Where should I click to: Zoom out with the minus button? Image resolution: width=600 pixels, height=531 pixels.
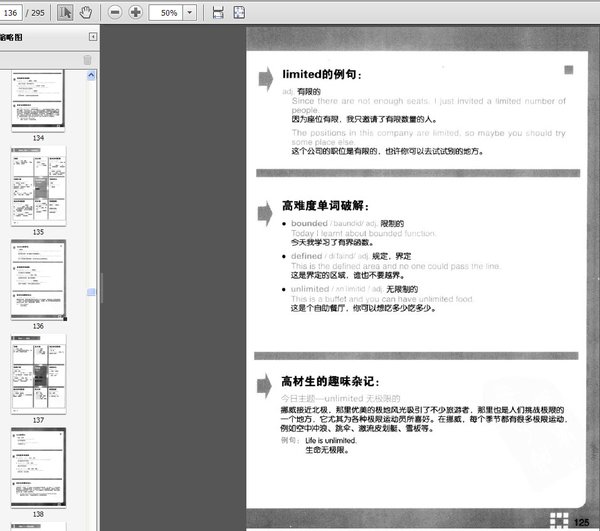tap(114, 13)
